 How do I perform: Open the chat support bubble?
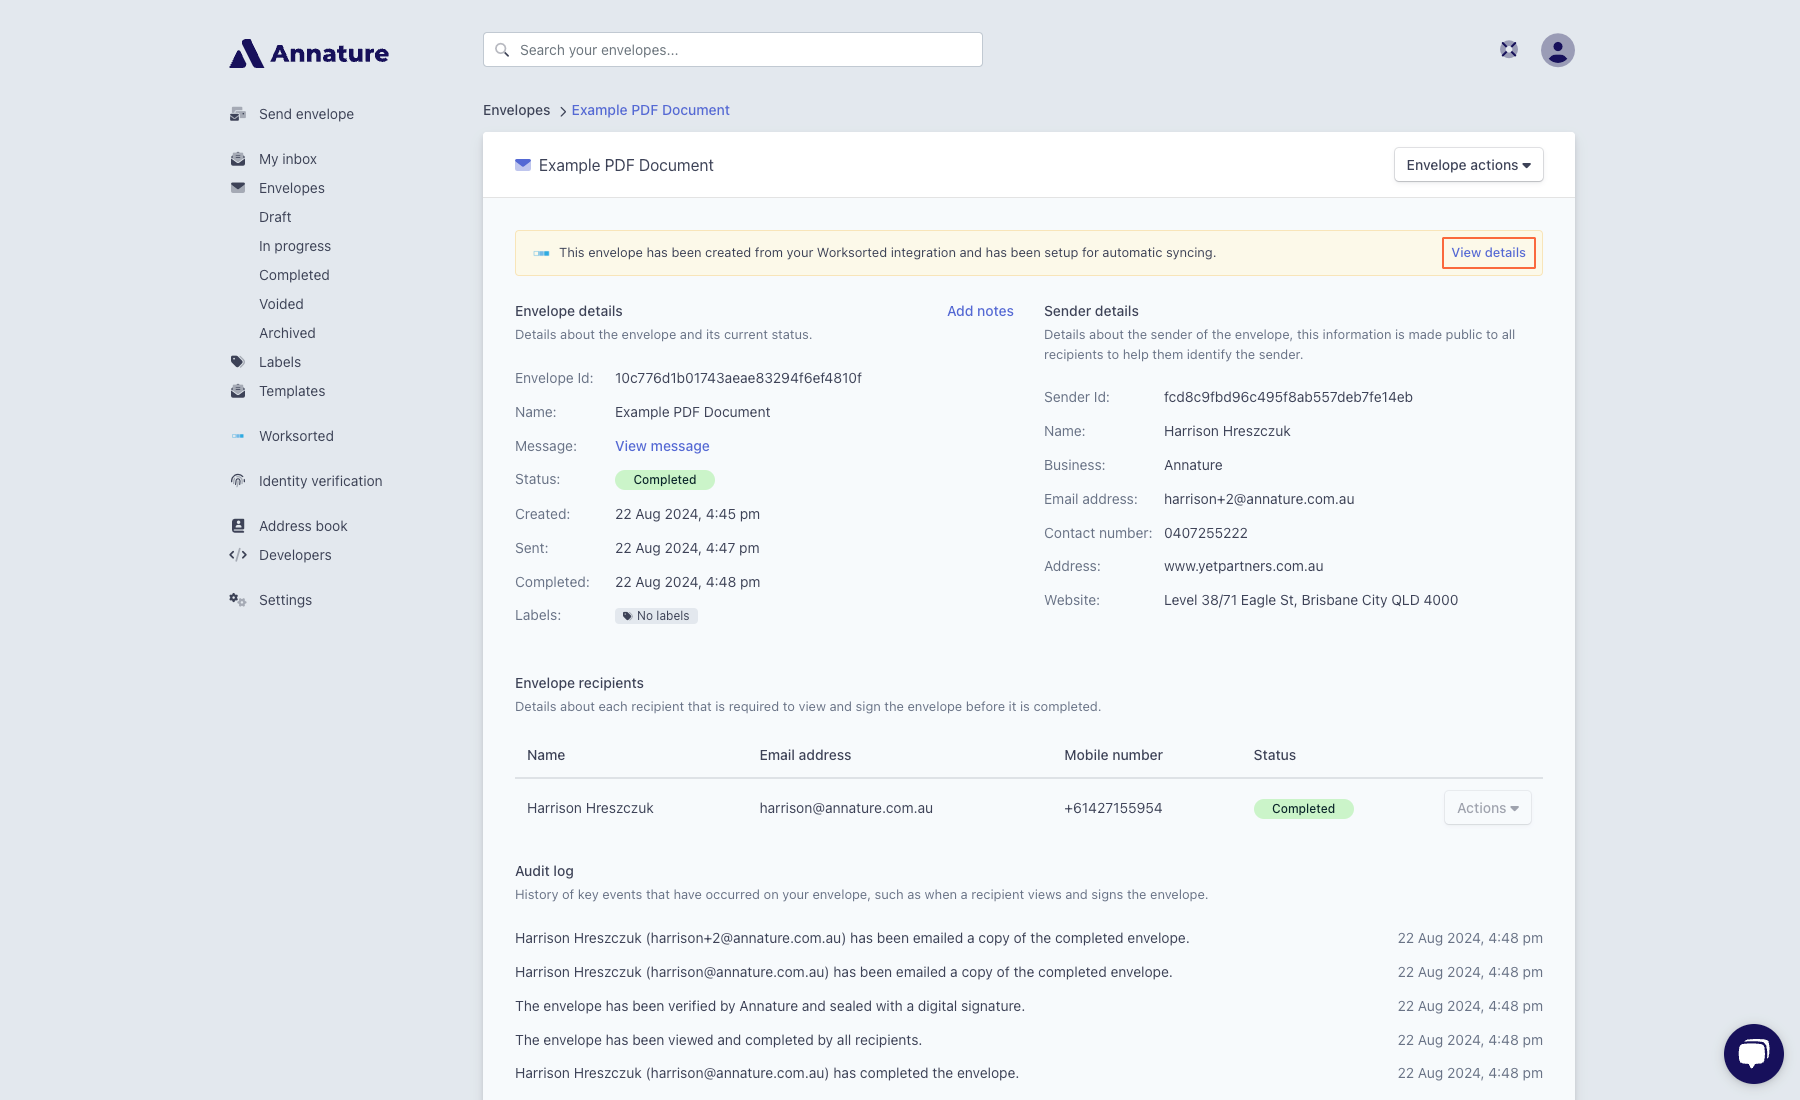[1754, 1054]
